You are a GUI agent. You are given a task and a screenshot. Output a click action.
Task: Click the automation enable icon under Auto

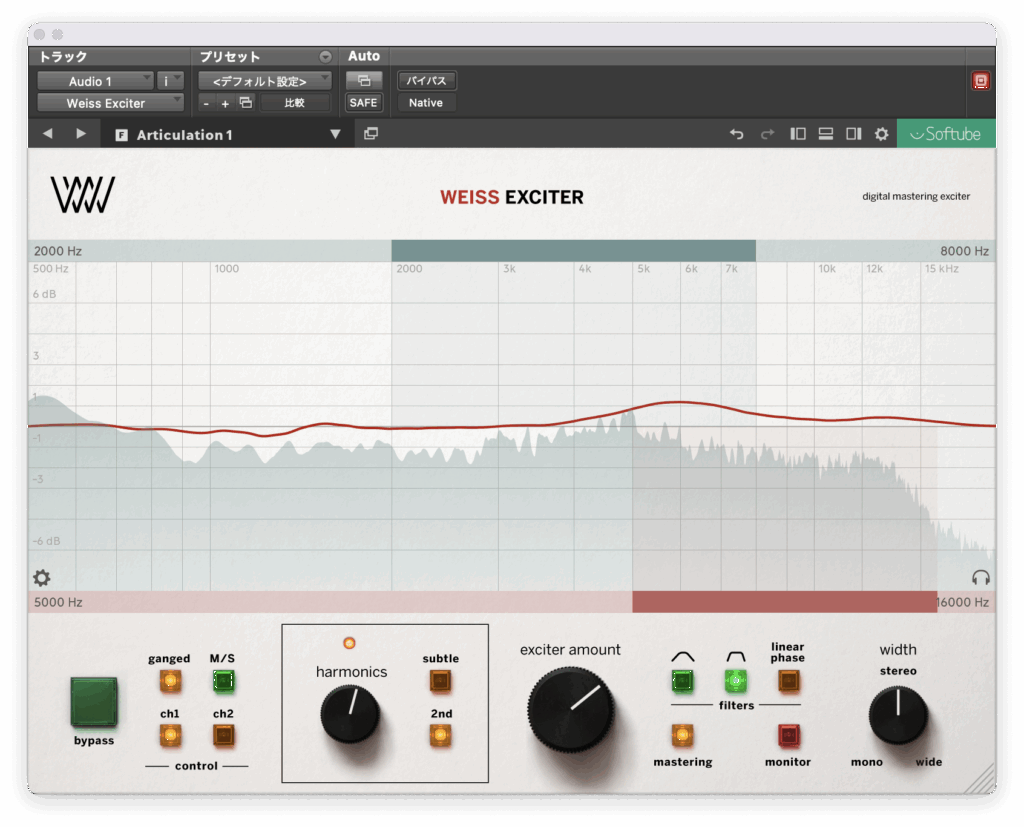point(364,81)
